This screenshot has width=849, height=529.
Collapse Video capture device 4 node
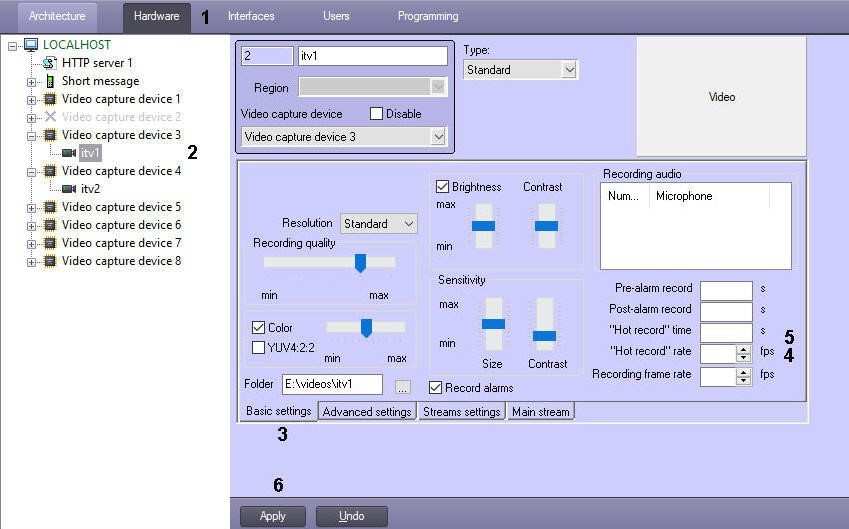tap(31, 172)
